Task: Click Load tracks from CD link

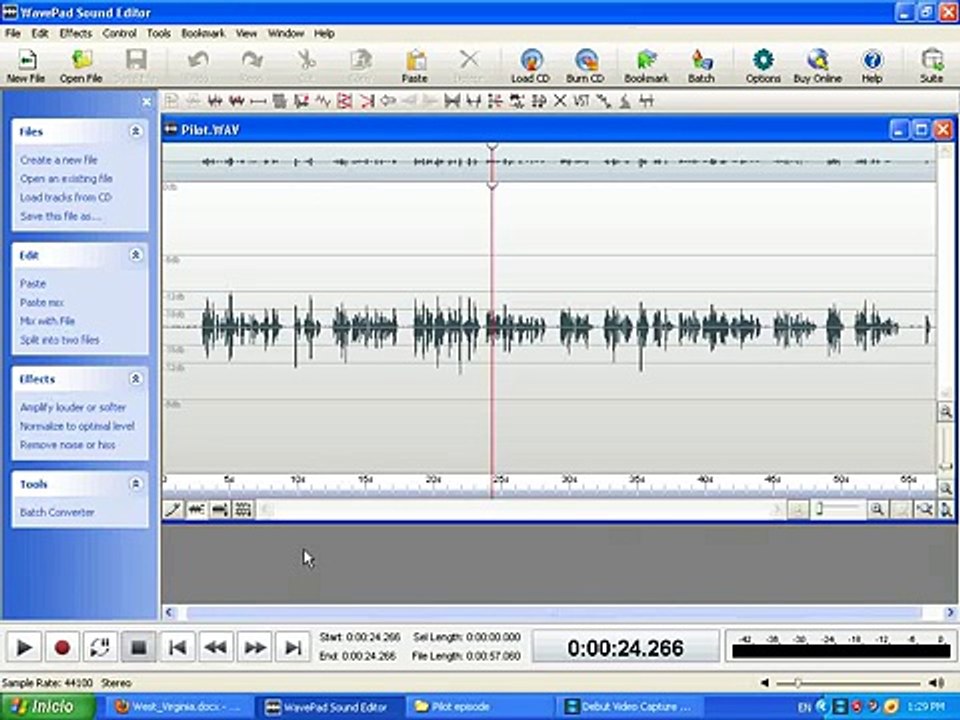Action: pyautogui.click(x=66, y=197)
